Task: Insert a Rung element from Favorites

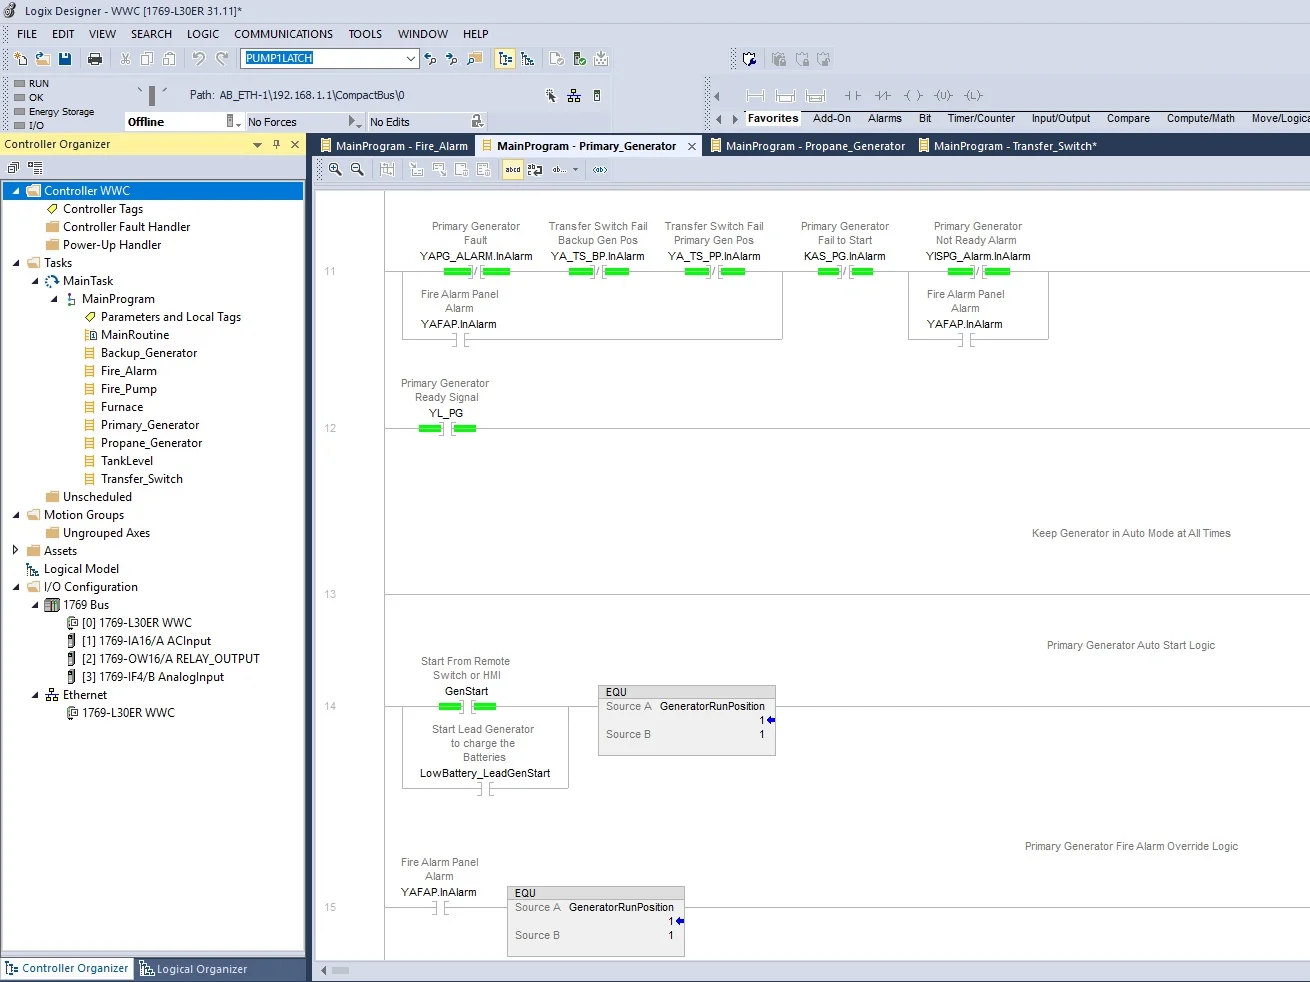Action: [756, 96]
